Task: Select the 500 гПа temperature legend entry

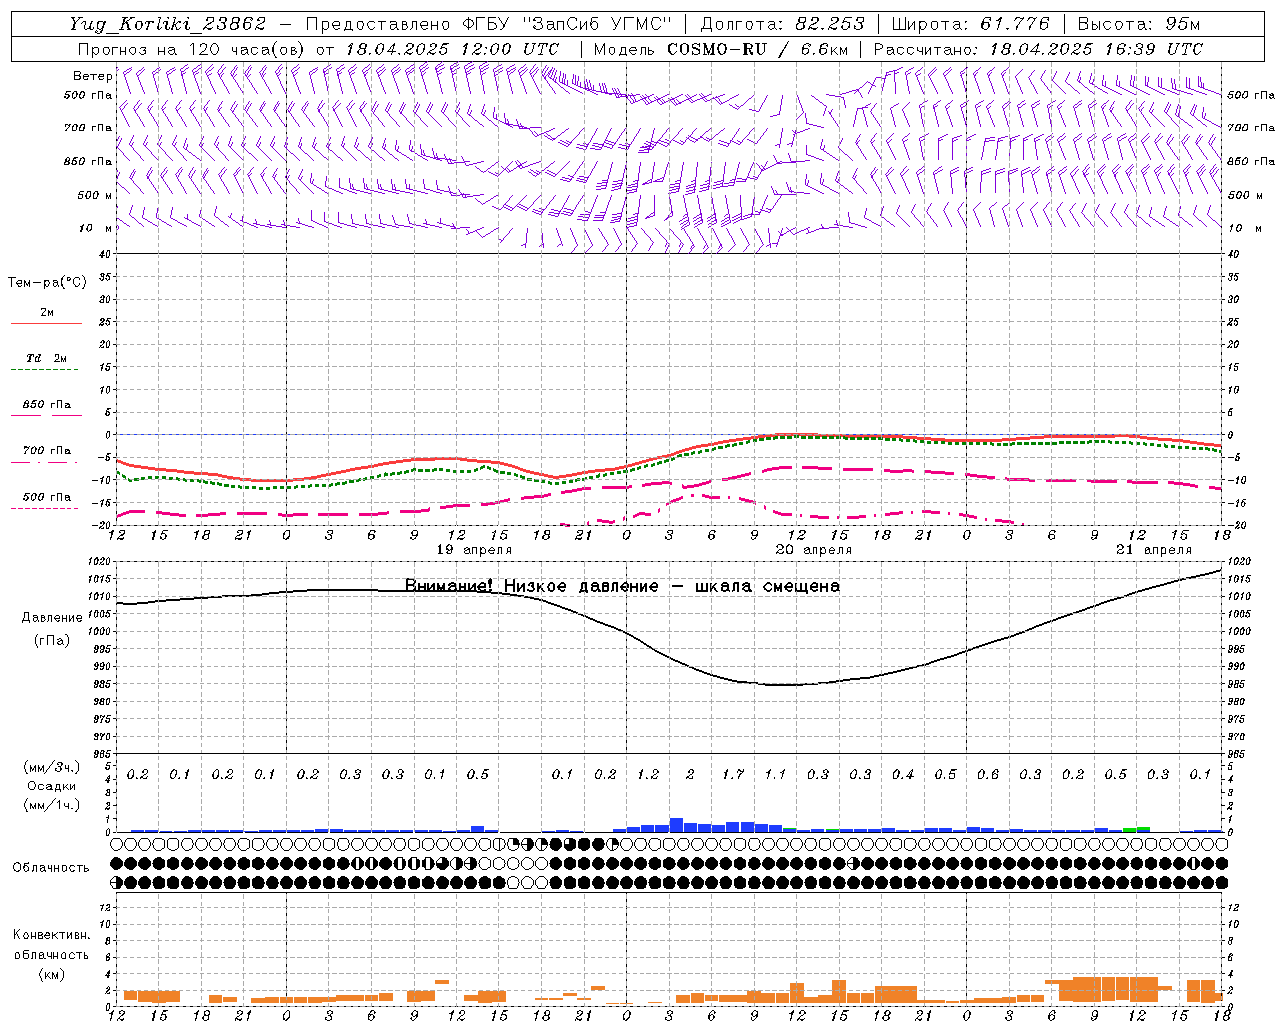Action: point(47,497)
